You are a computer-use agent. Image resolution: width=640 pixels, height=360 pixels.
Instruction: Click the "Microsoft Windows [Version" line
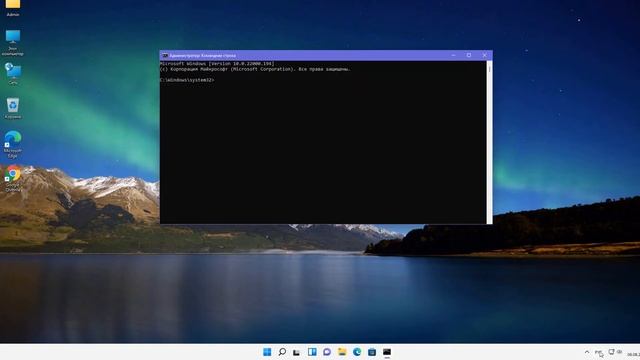point(217,64)
